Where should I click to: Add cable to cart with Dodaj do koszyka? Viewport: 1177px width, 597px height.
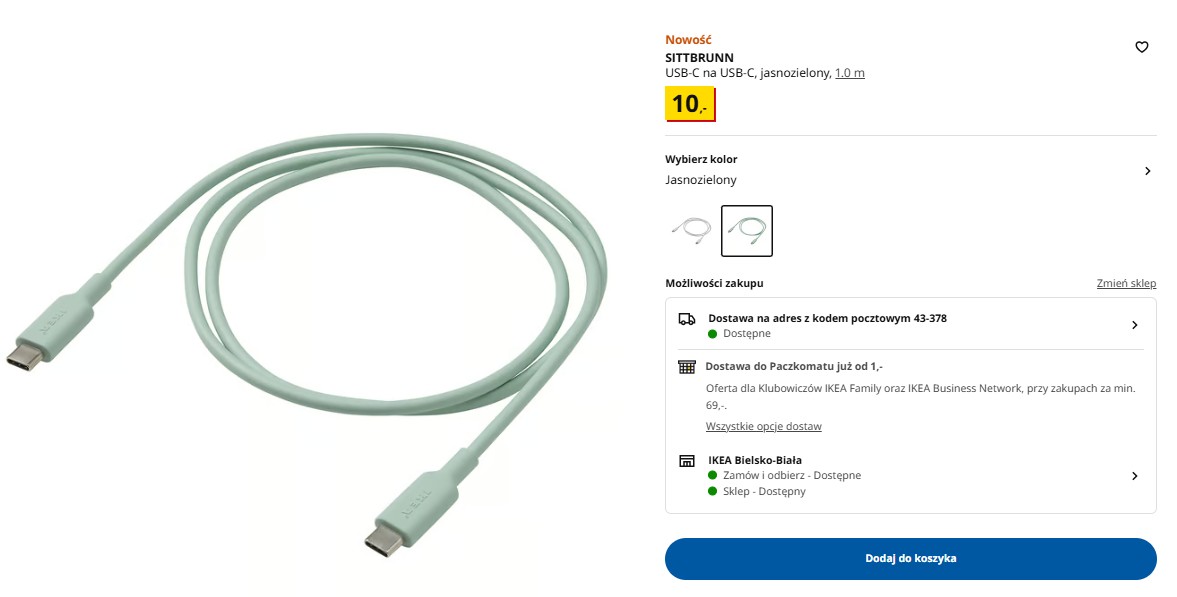pos(911,559)
